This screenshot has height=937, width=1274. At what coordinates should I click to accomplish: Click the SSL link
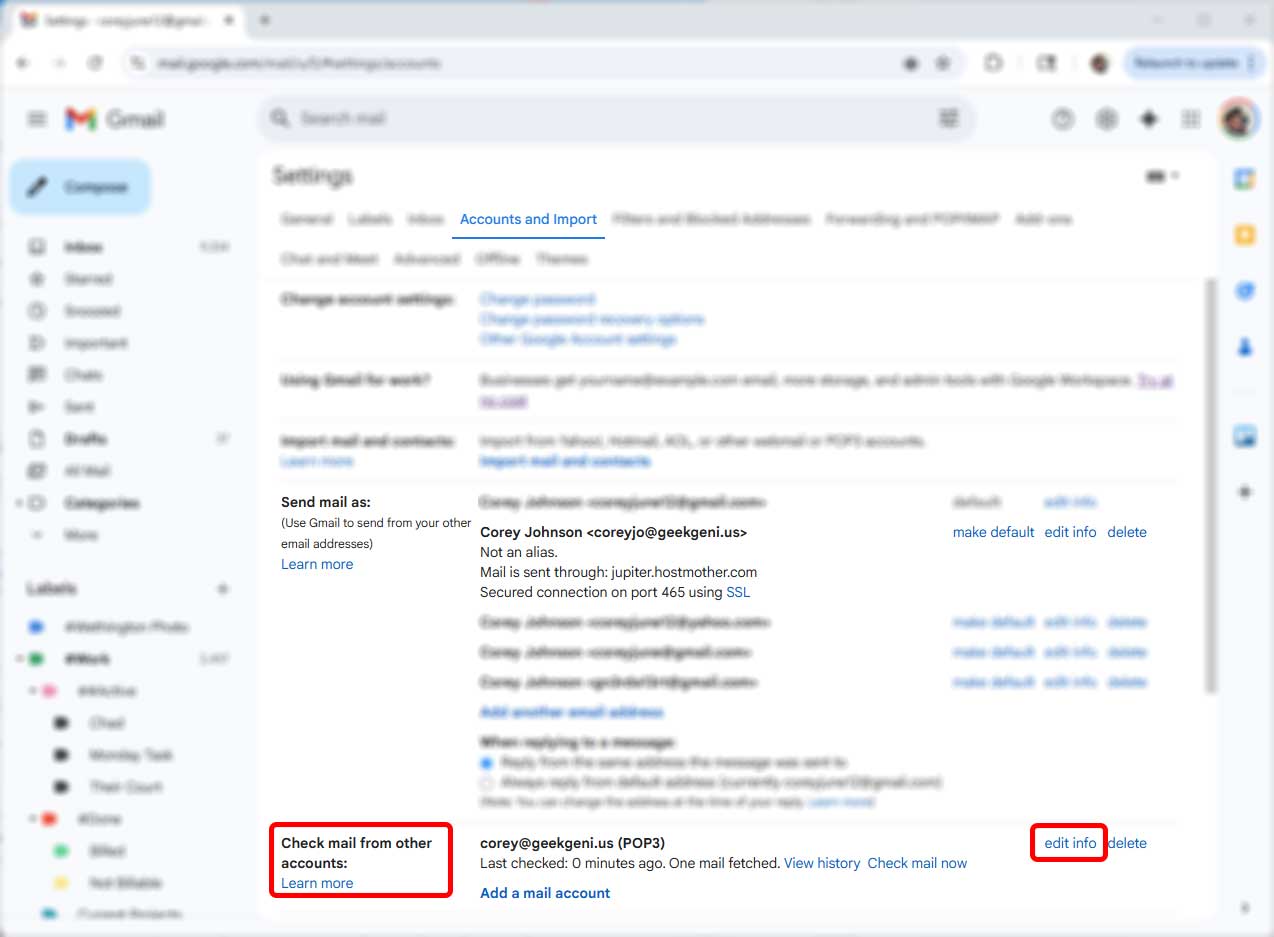tap(738, 592)
